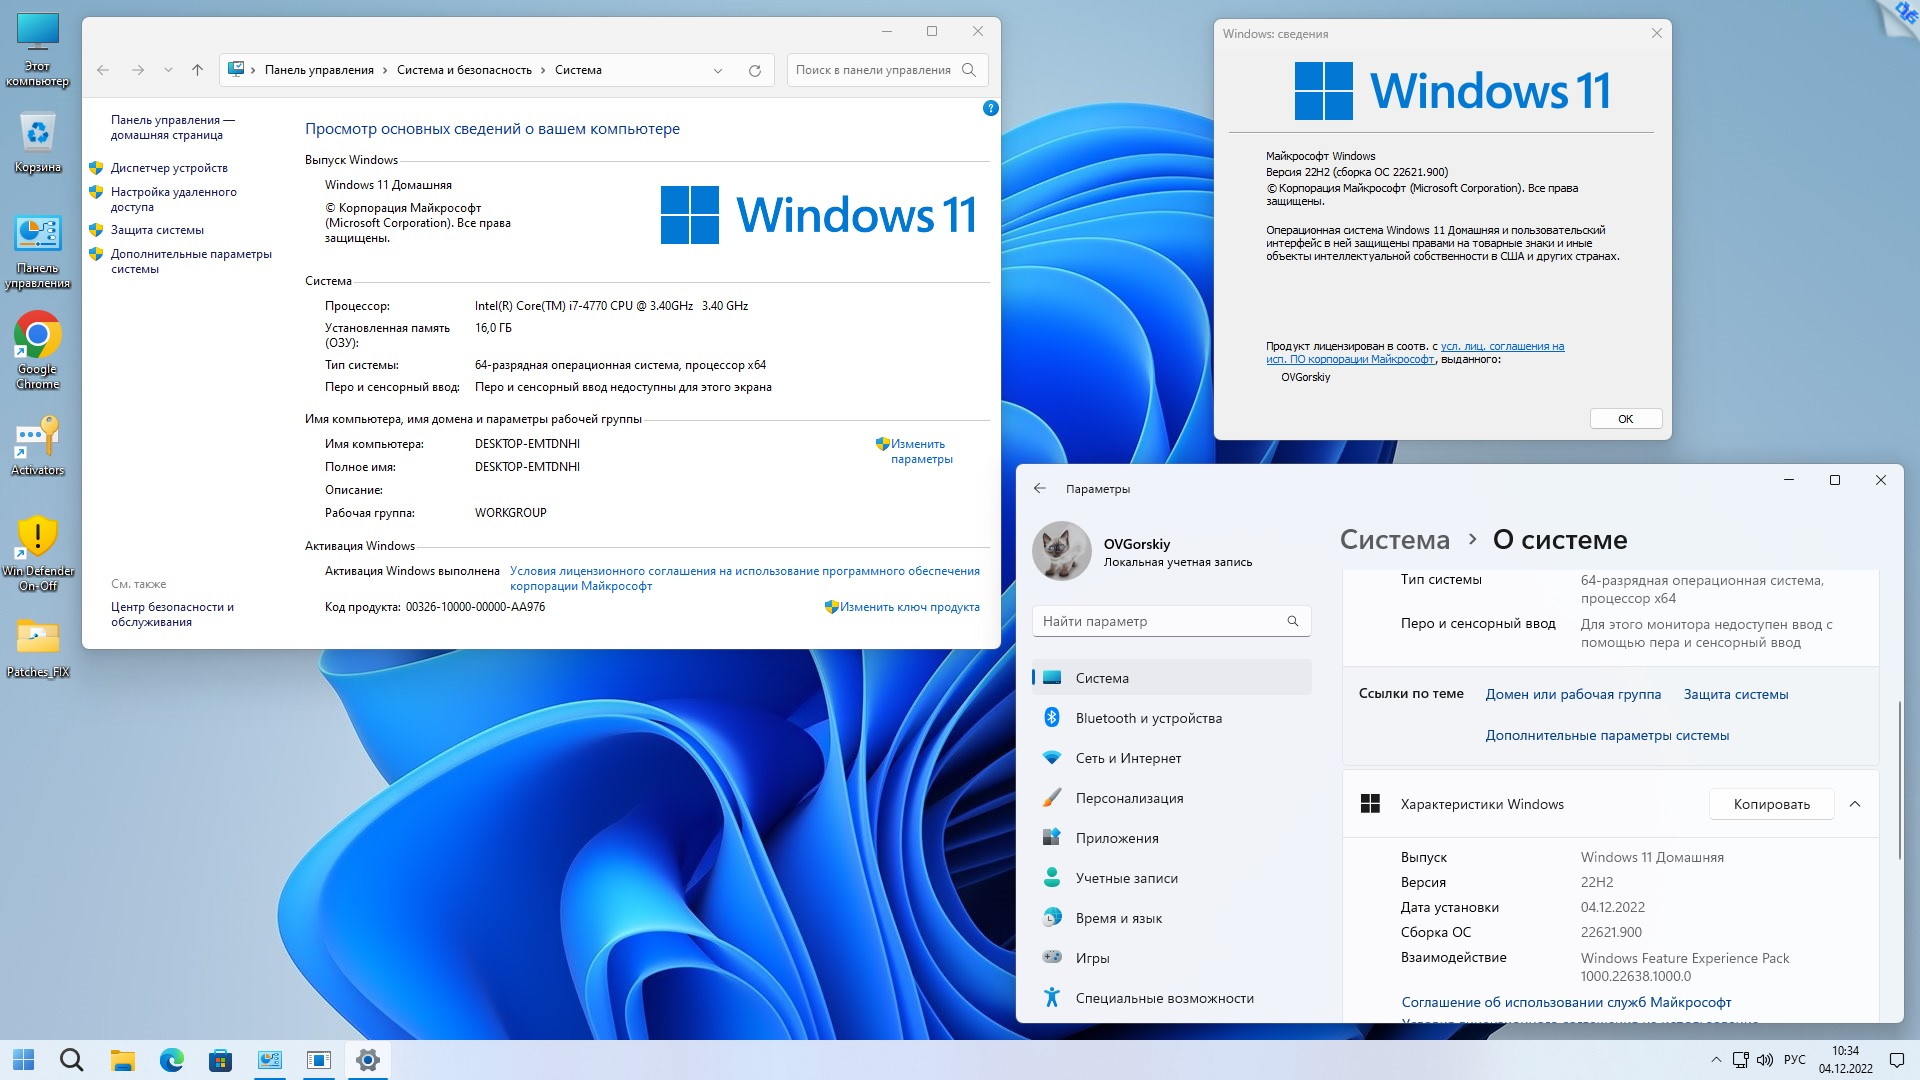
Task: Open Панель управления desktop shortcut
Action: pos(37,252)
